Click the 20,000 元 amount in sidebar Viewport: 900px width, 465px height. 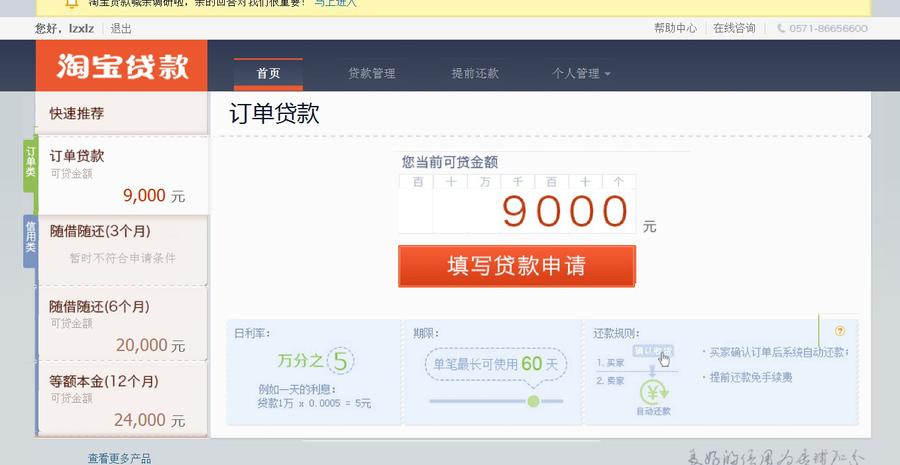coord(150,345)
